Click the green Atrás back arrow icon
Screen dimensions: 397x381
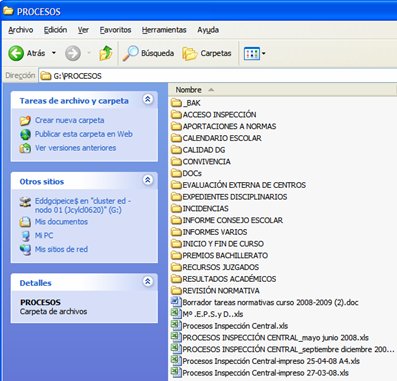pyautogui.click(x=16, y=53)
